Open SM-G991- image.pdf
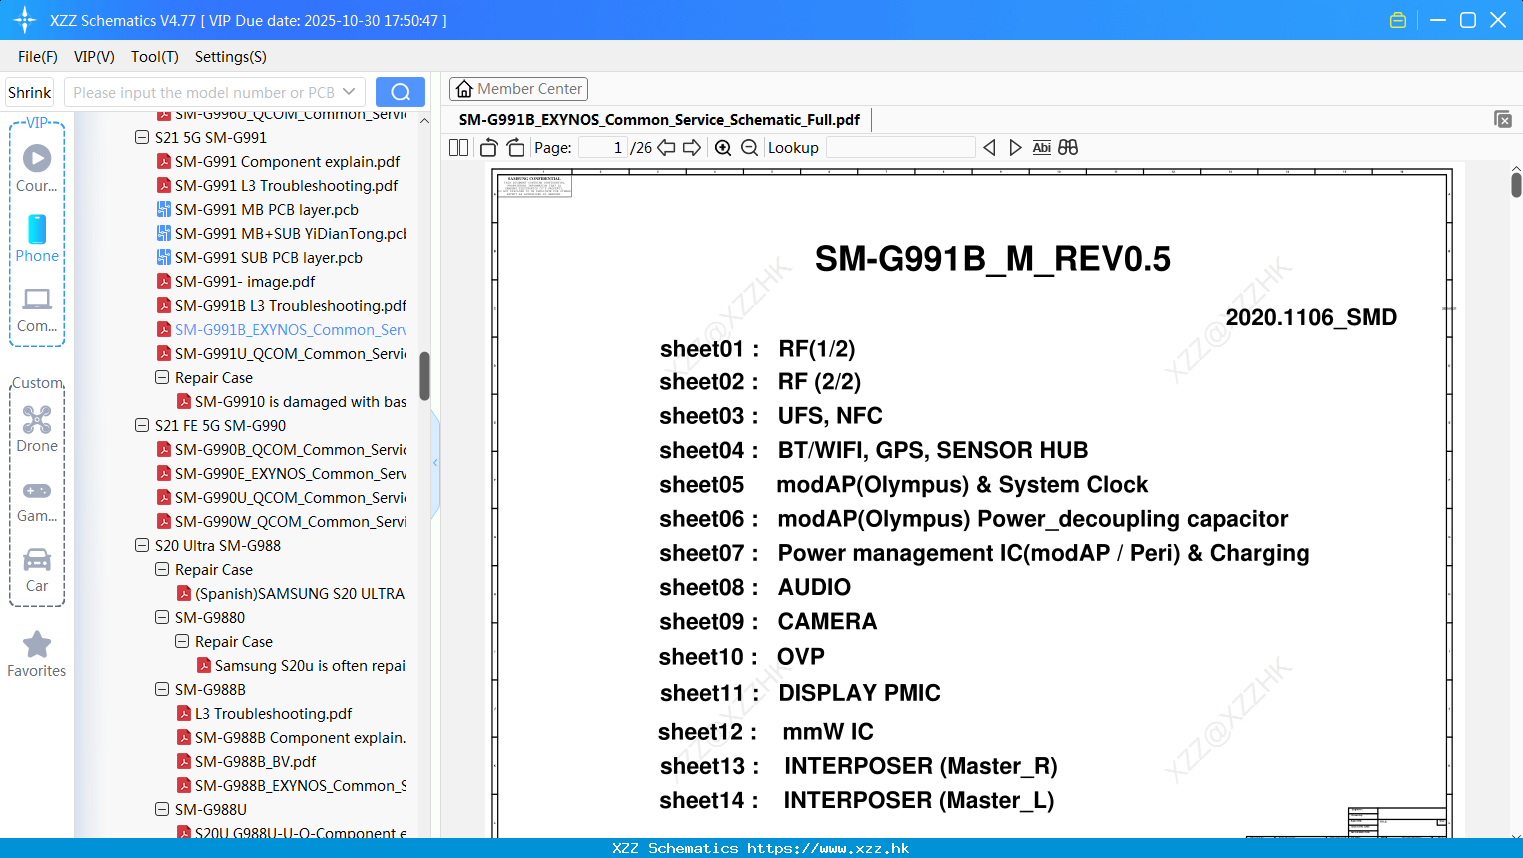The width and height of the screenshot is (1523, 858). [235, 281]
